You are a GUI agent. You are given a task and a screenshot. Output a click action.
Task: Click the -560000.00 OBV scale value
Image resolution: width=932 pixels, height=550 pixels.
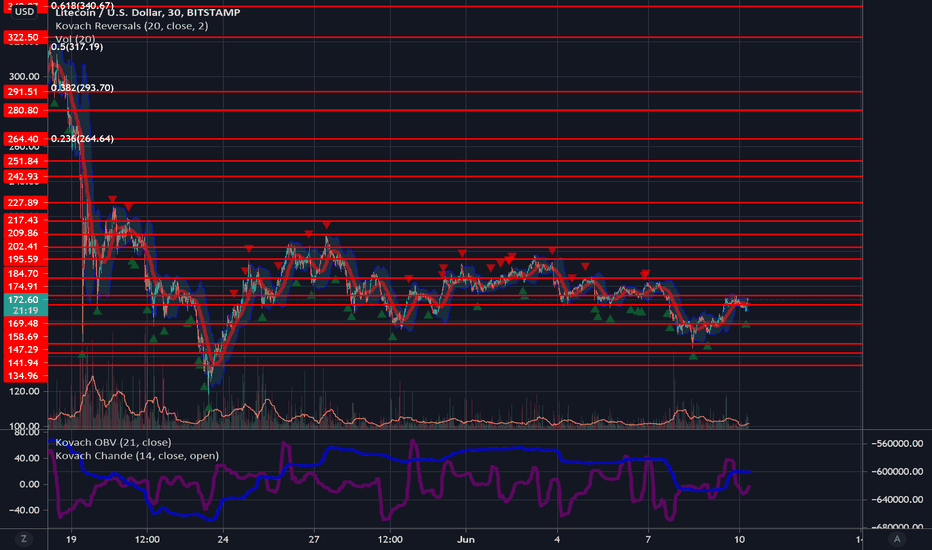897,444
